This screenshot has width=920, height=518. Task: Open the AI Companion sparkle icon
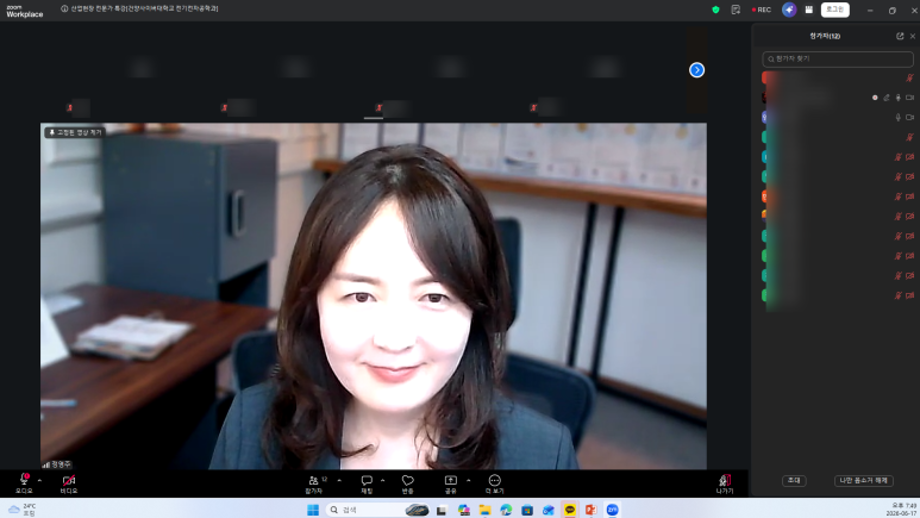(x=789, y=9)
